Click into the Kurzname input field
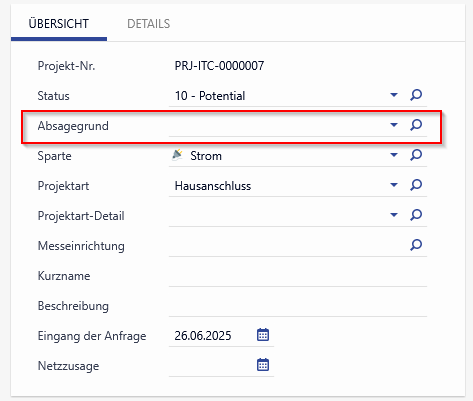Screen dimensions: 473x401 tap(298, 276)
